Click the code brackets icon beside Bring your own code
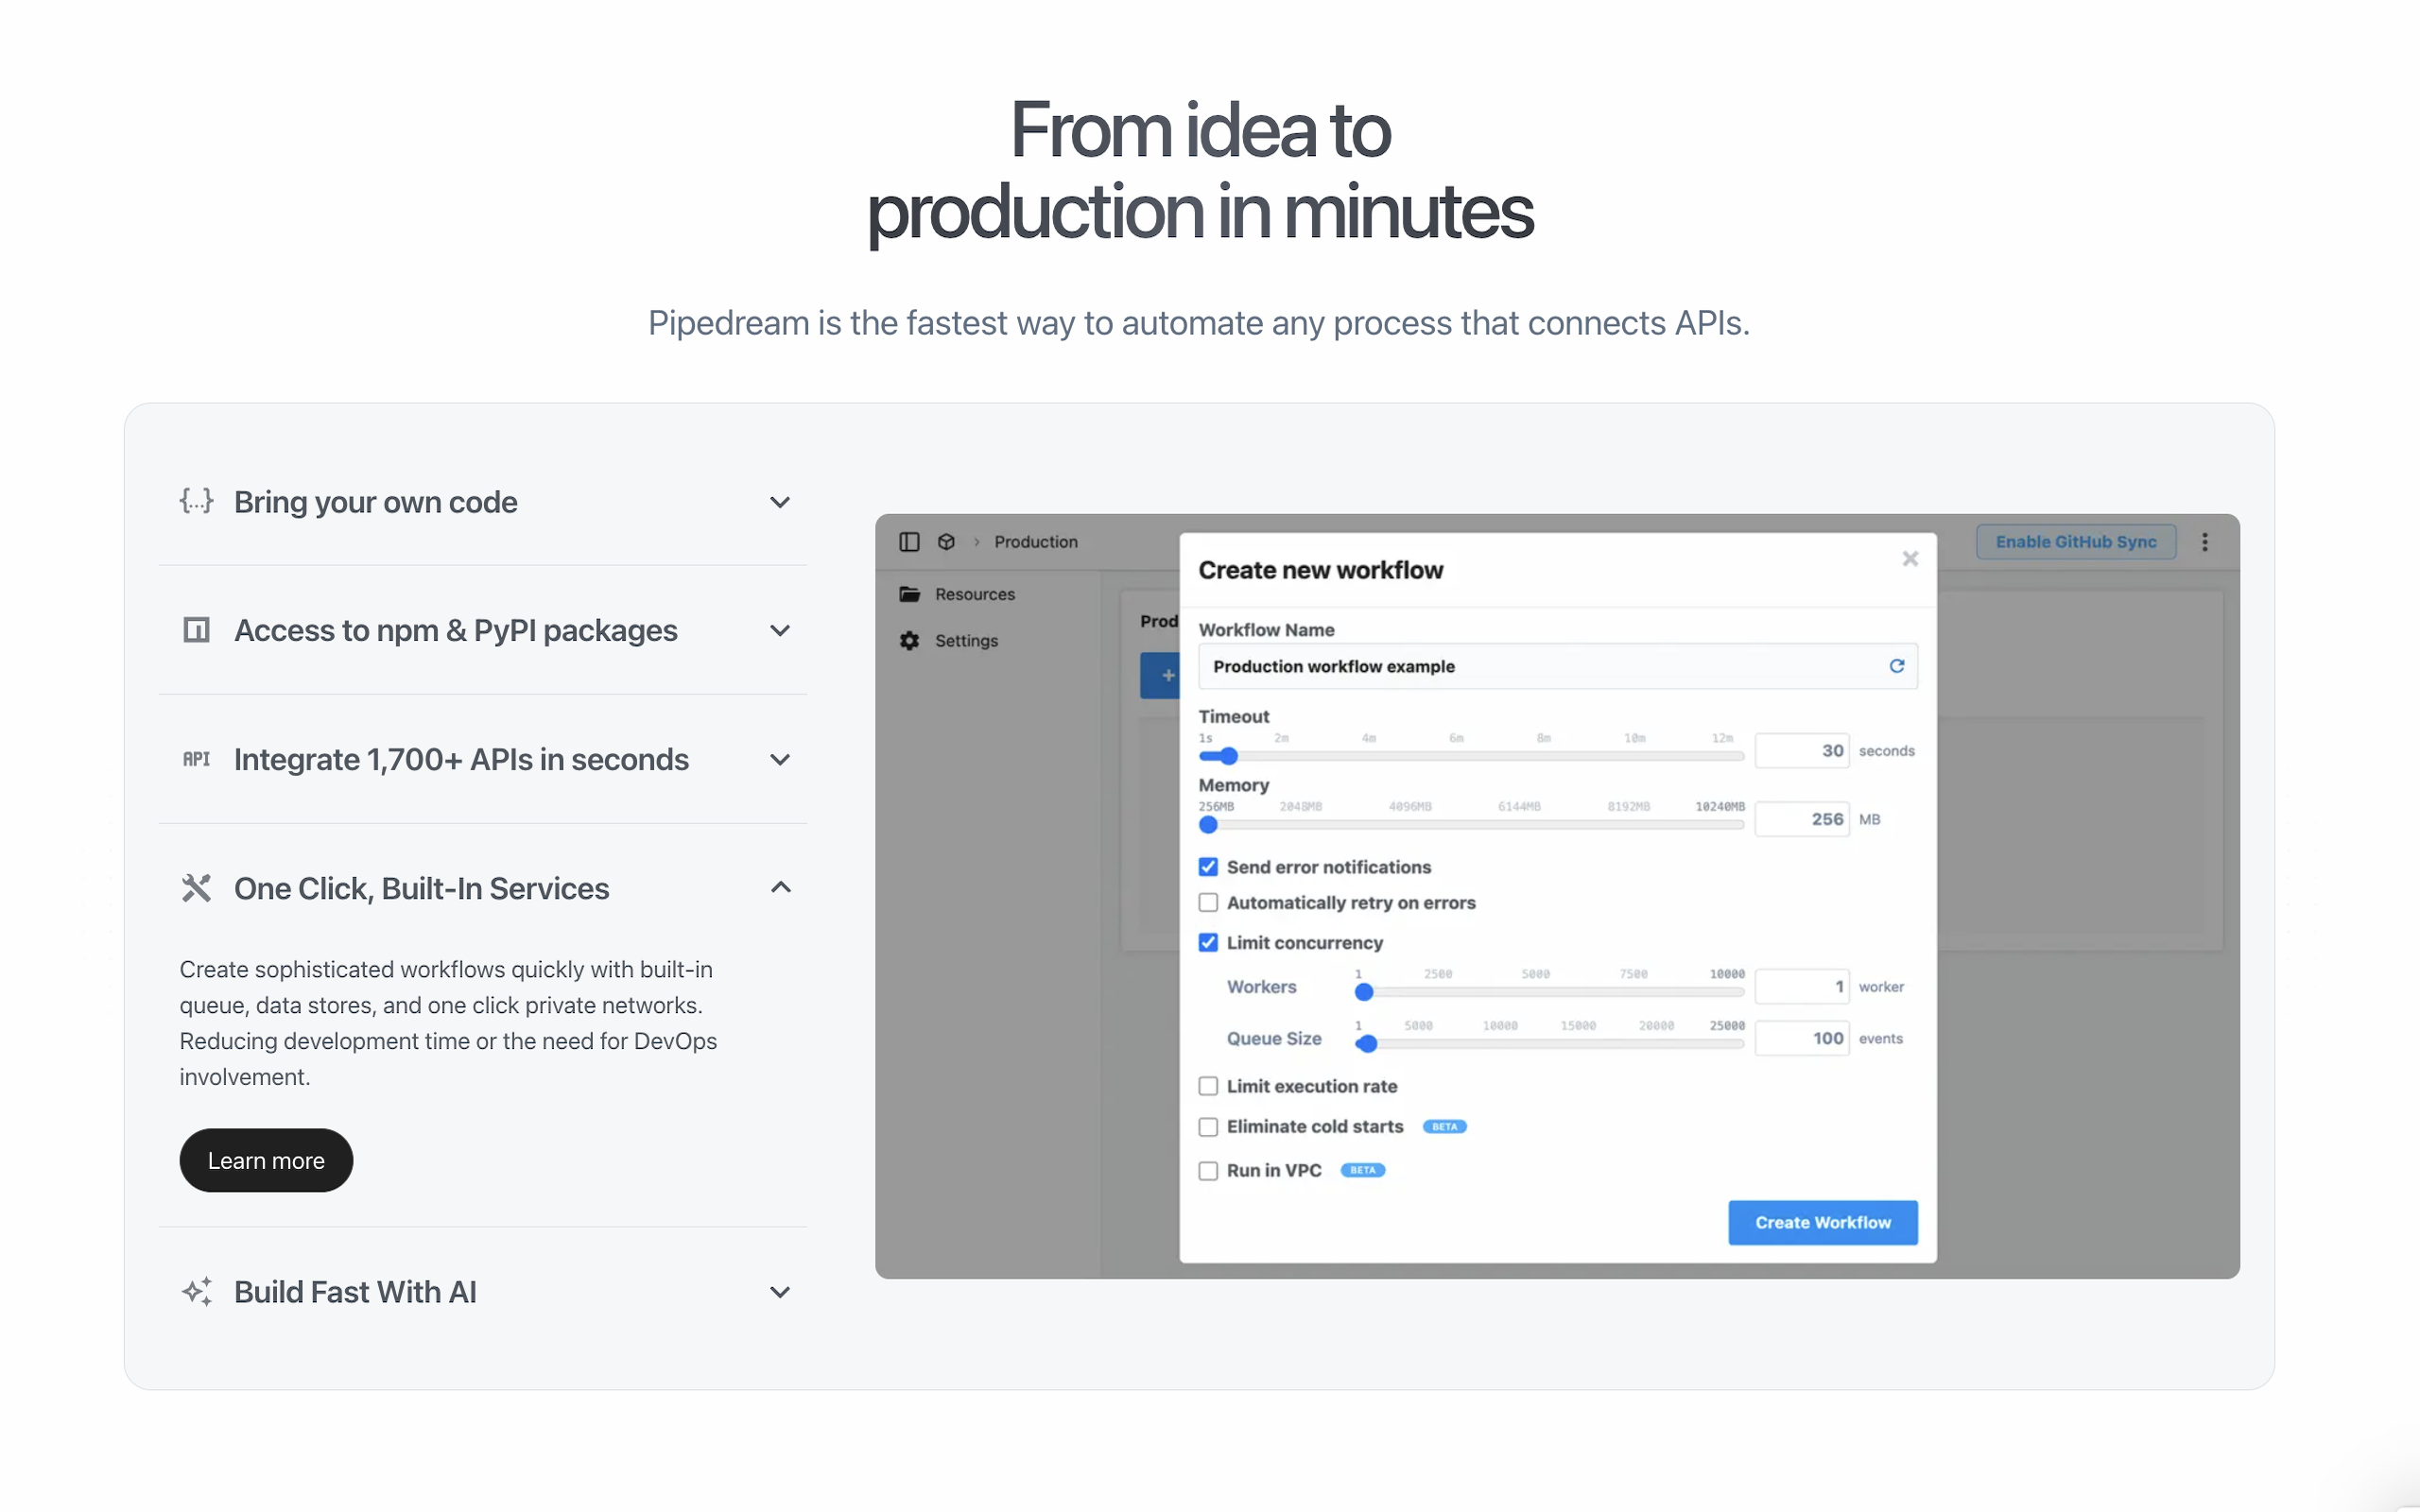This screenshot has height=1512, width=2420. [x=196, y=501]
